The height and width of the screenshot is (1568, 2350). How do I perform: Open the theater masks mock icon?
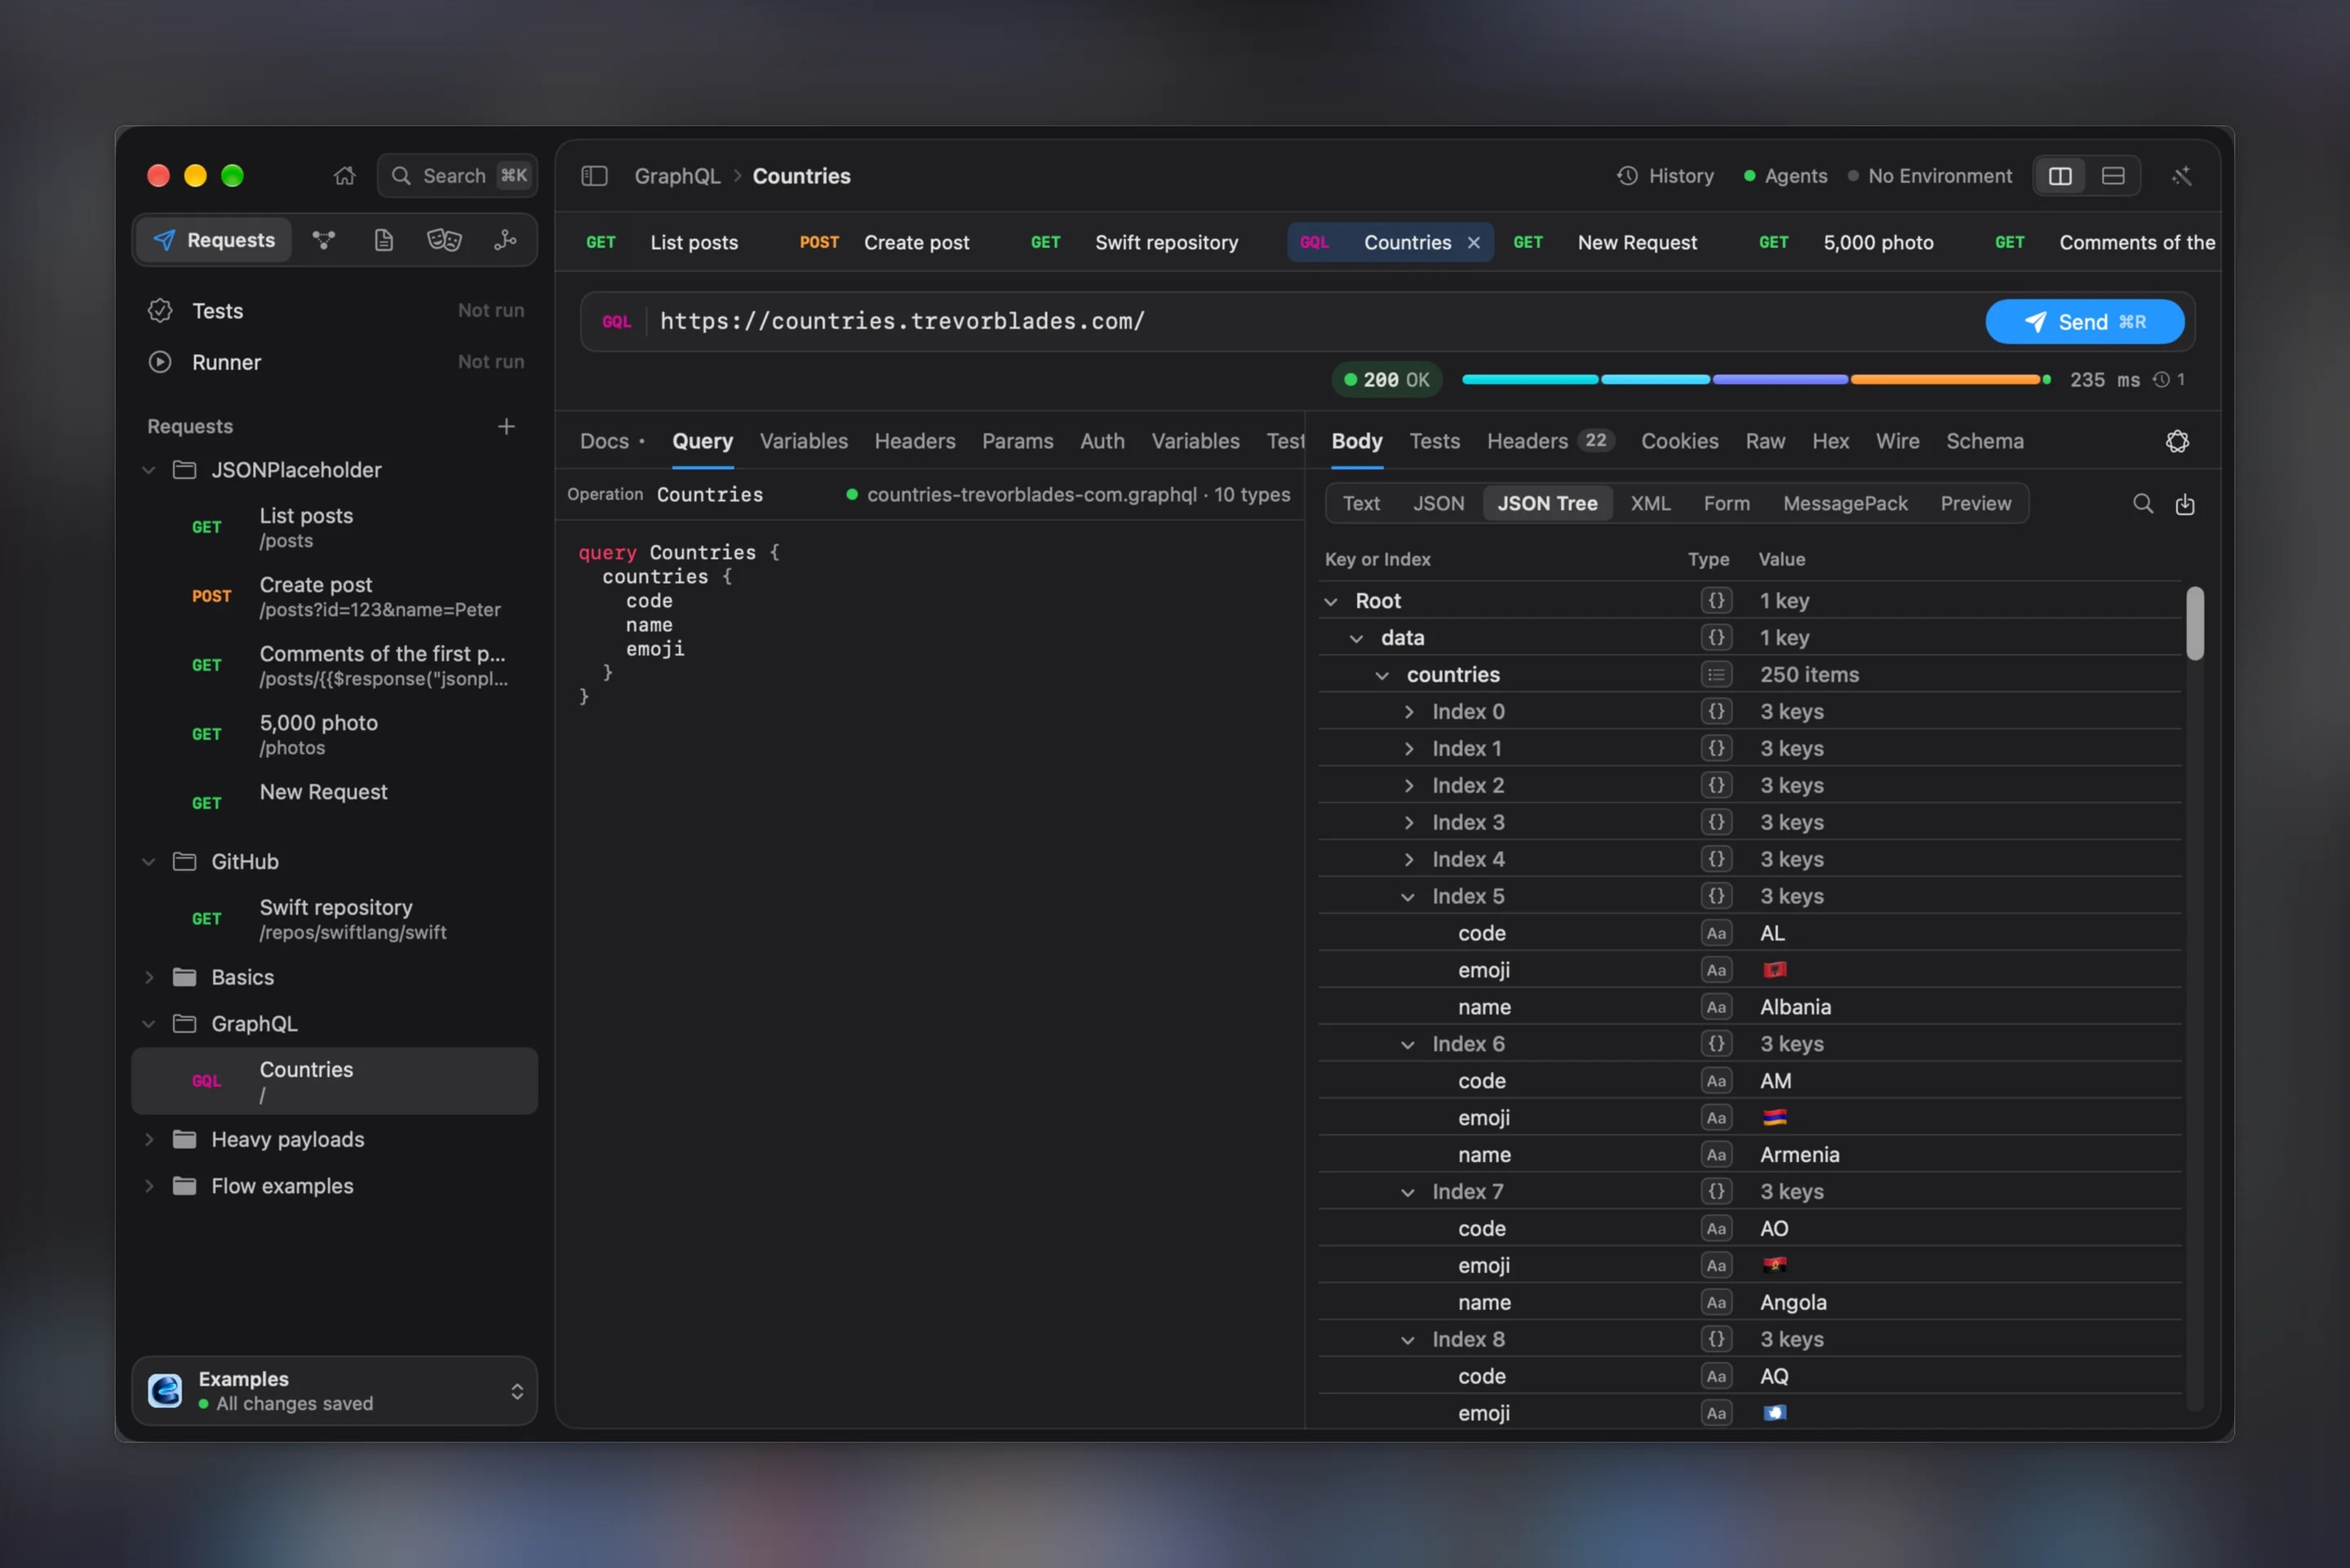coord(444,240)
